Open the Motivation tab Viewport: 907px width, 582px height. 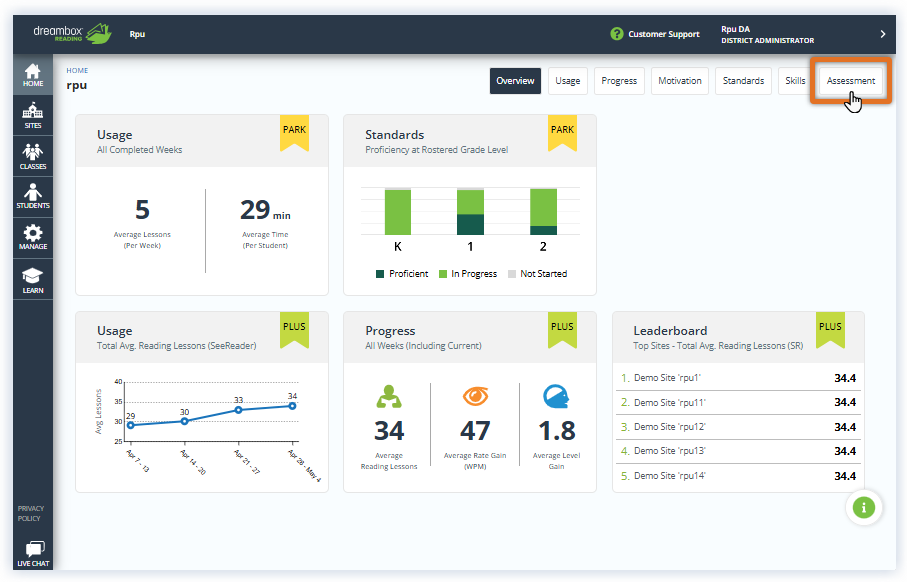679,81
